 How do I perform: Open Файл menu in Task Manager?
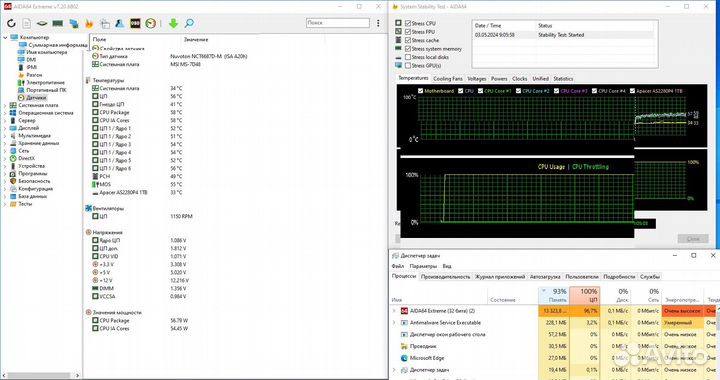[x=398, y=266]
